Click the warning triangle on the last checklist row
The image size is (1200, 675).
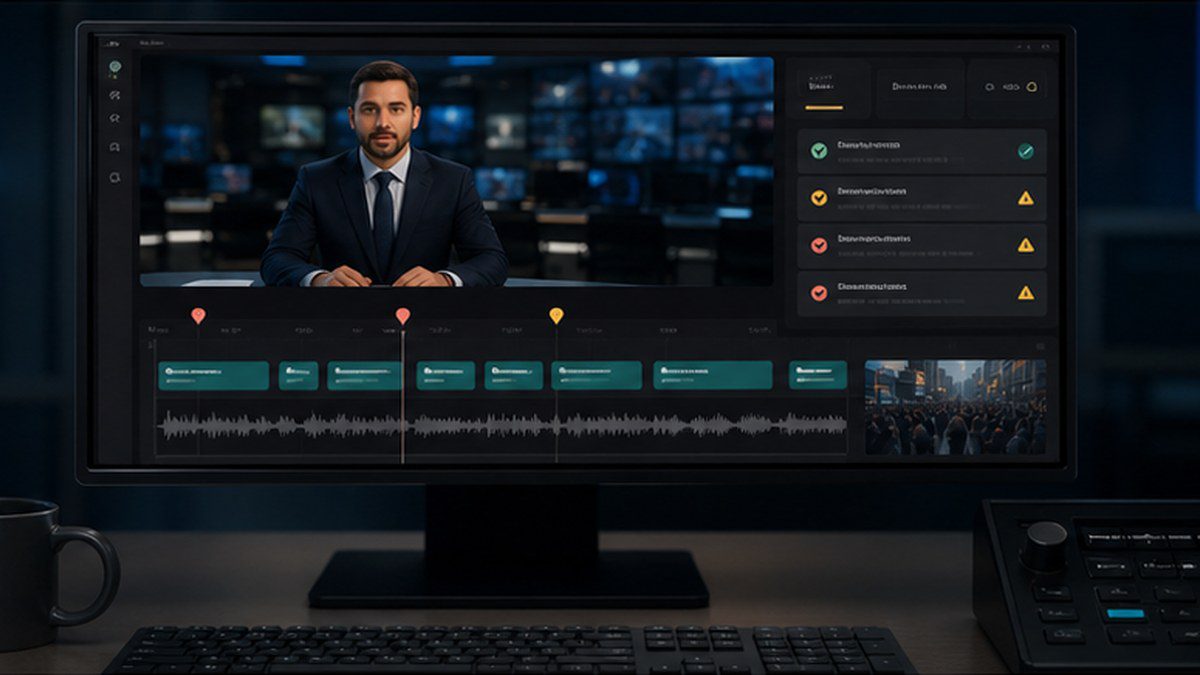(x=1025, y=293)
